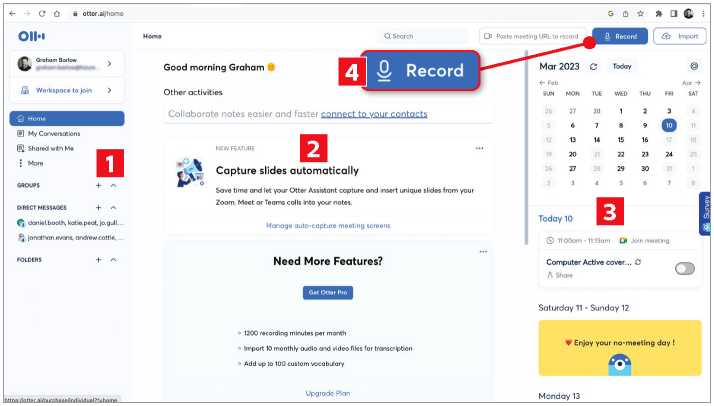Toggle Otter Assistant for Computer Active meeting
The height and width of the screenshot is (406, 714).
click(x=685, y=269)
